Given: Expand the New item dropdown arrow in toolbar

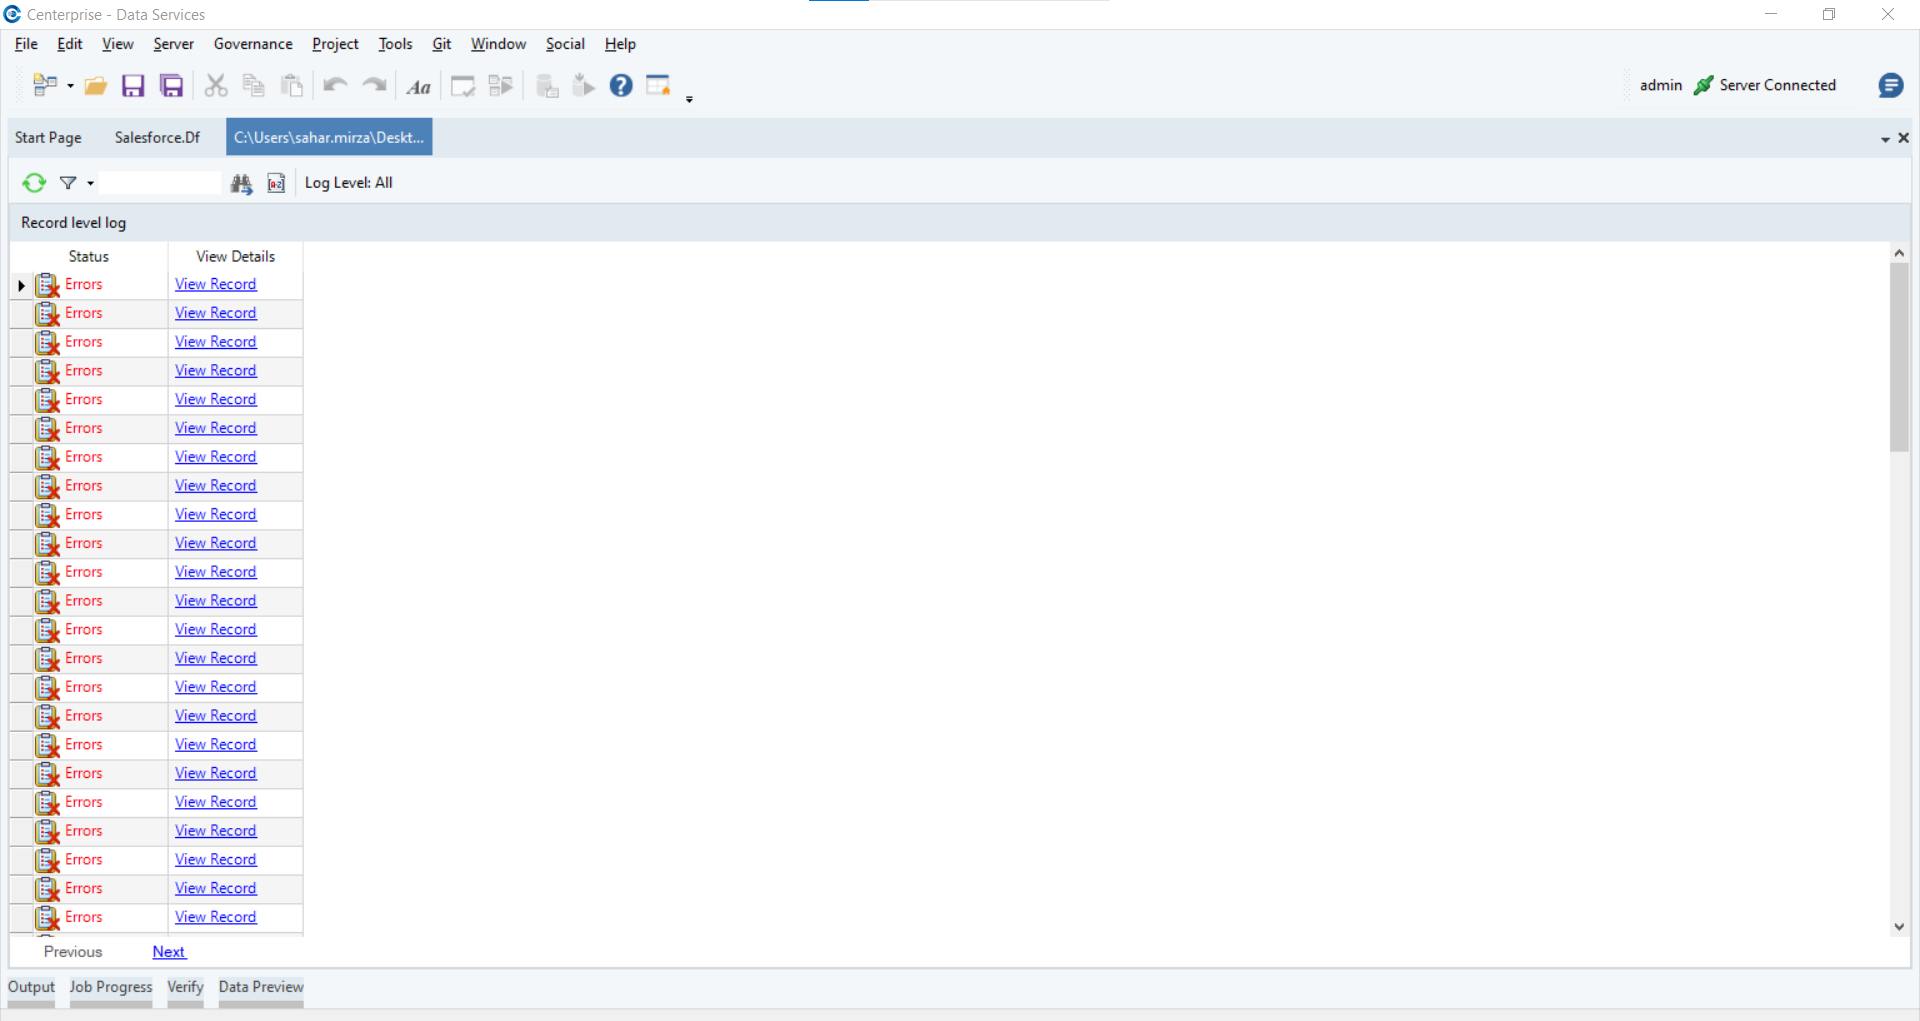Looking at the screenshot, I should tap(70, 87).
